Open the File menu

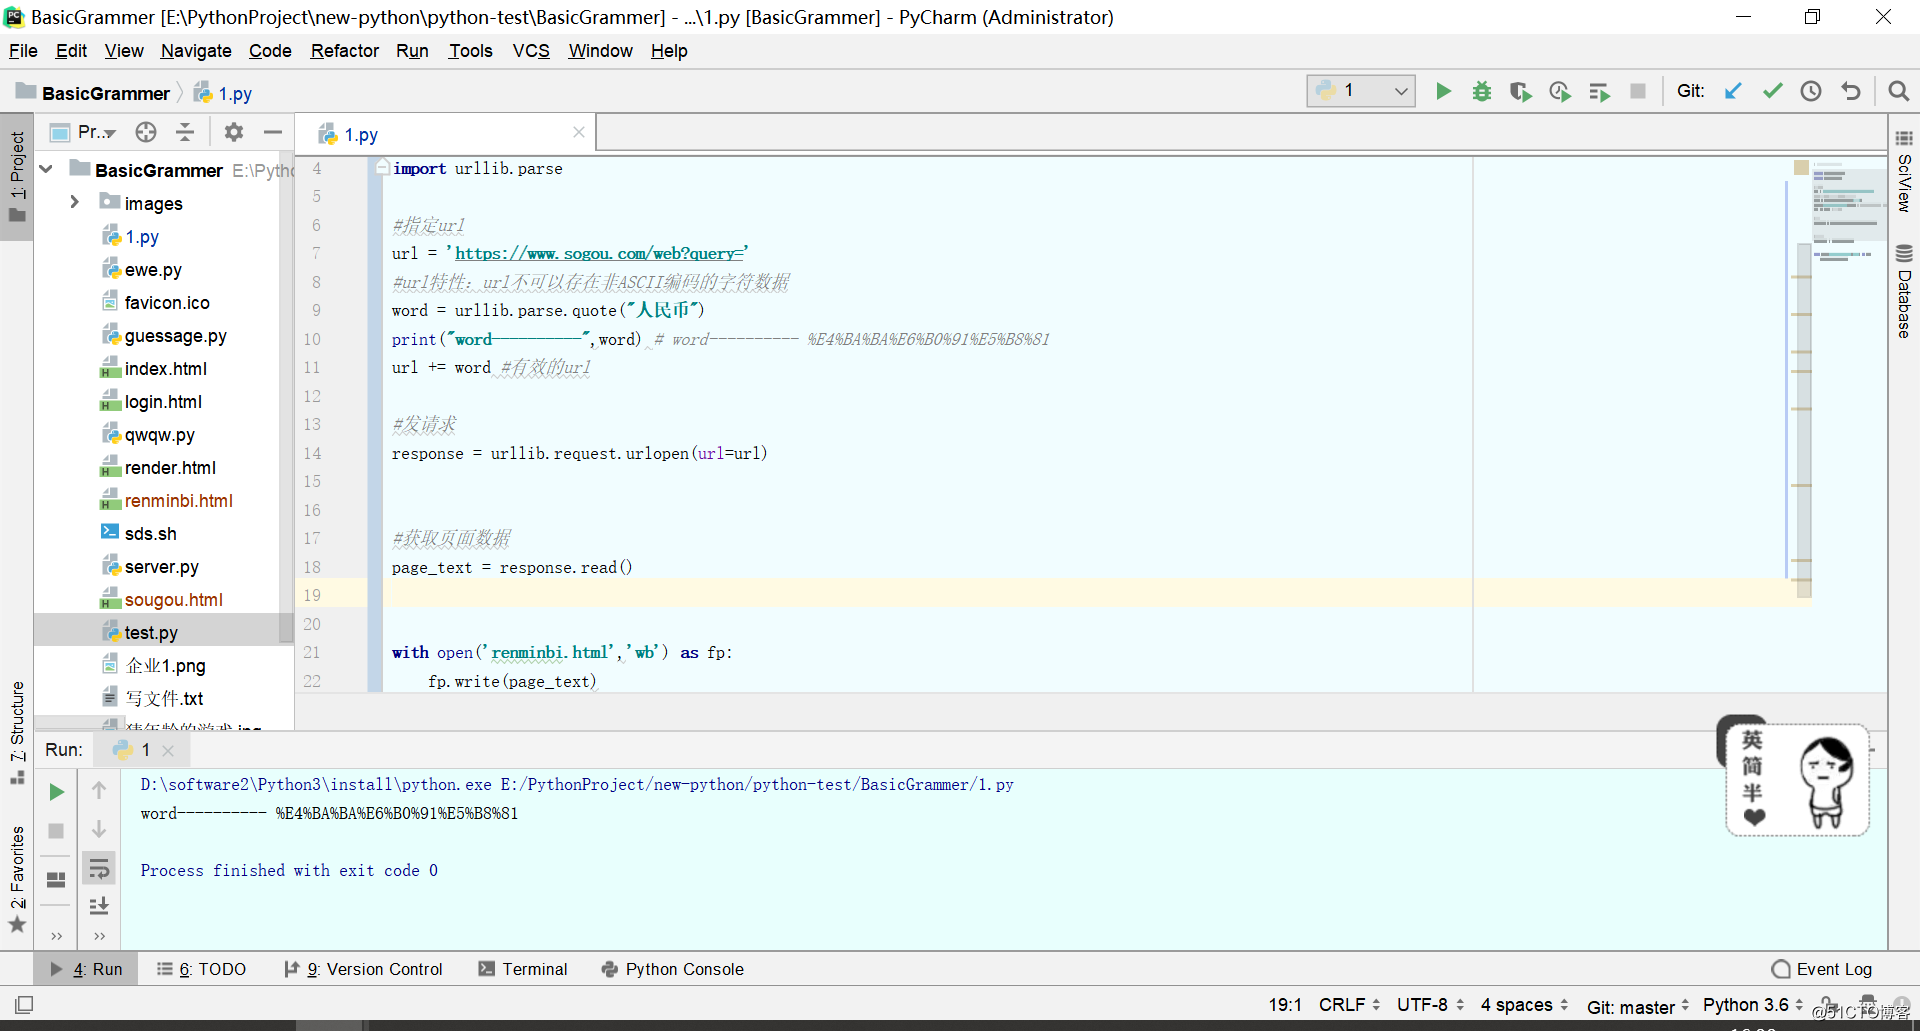tap(23, 51)
